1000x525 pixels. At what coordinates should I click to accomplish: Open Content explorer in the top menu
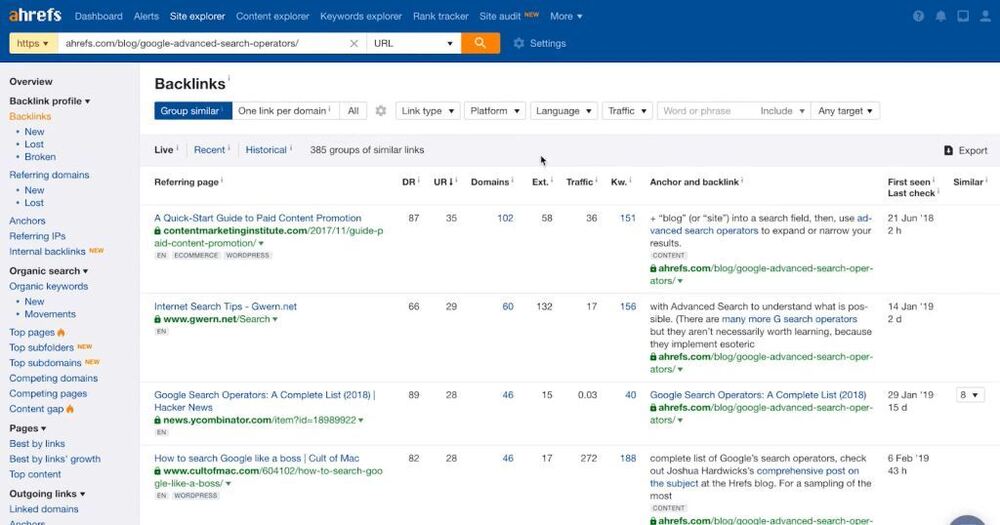[x=272, y=16]
